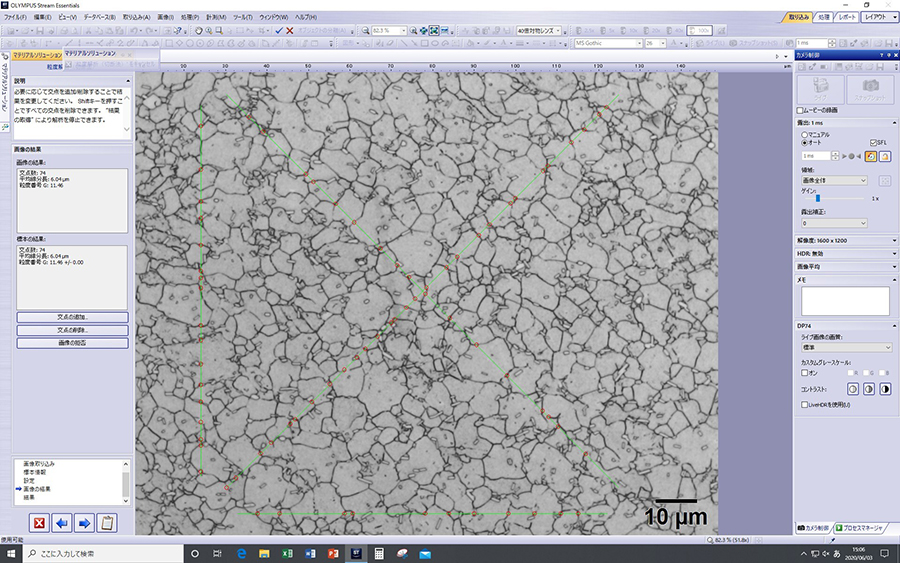This screenshot has width=900, height=563.
Task: Enable the LiveHDRを使用 checkbox
Action: click(804, 405)
